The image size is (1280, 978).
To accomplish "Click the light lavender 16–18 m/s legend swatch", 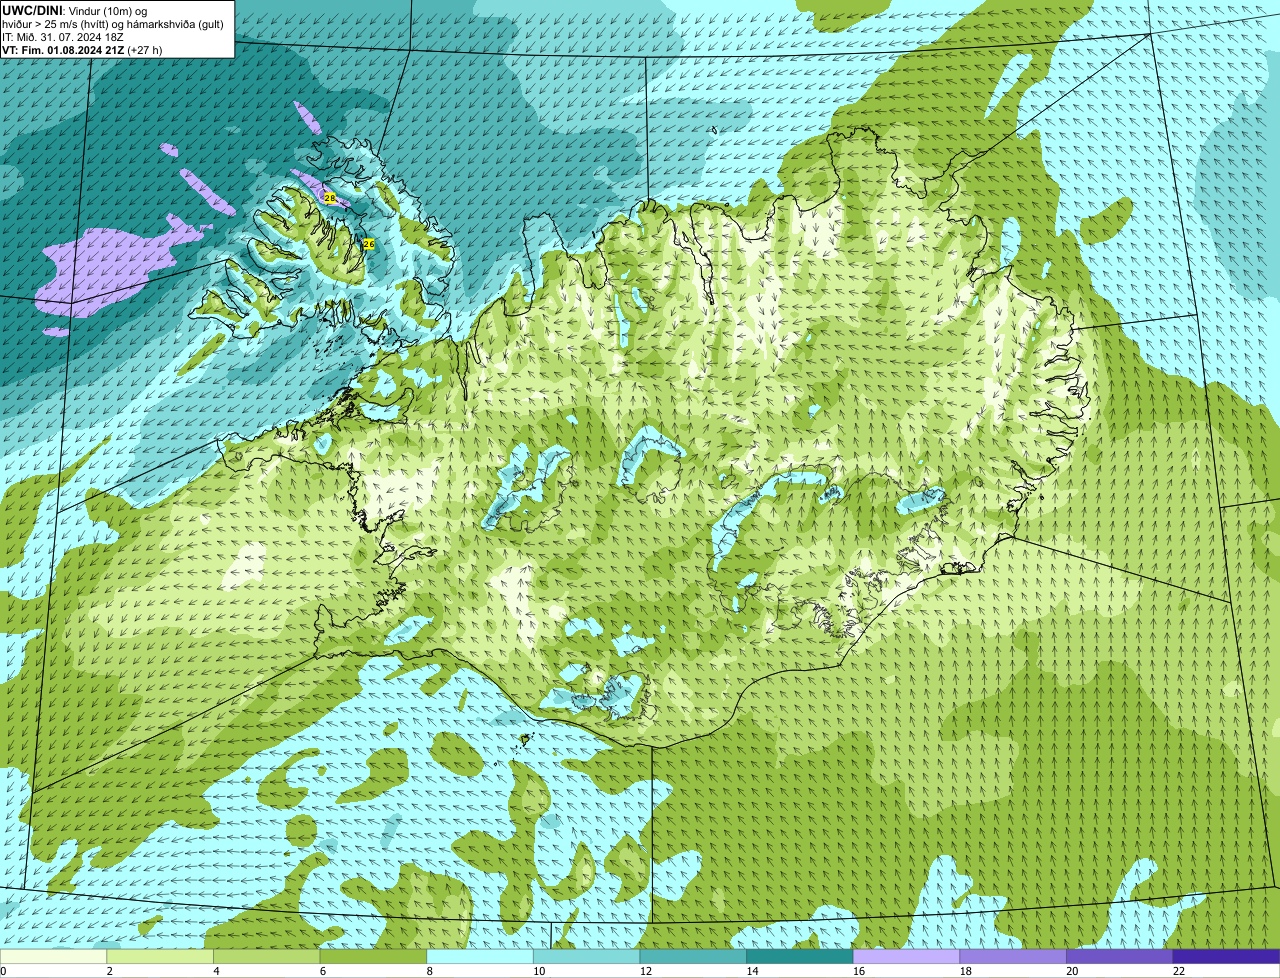I will click(906, 956).
